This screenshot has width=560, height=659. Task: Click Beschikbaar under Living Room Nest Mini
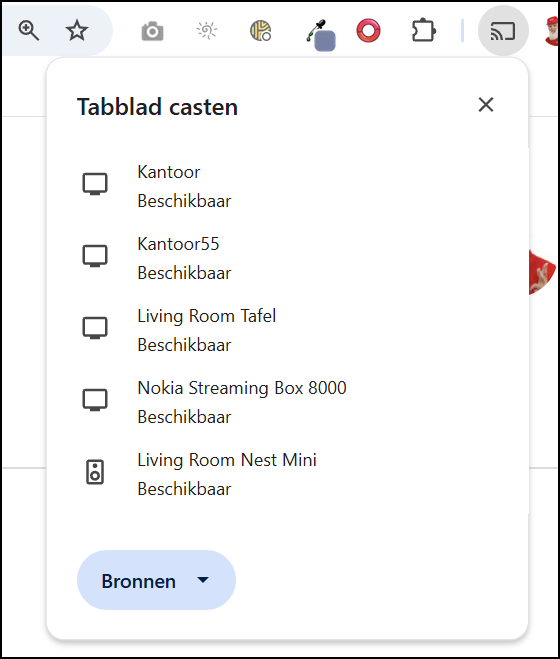tap(184, 489)
